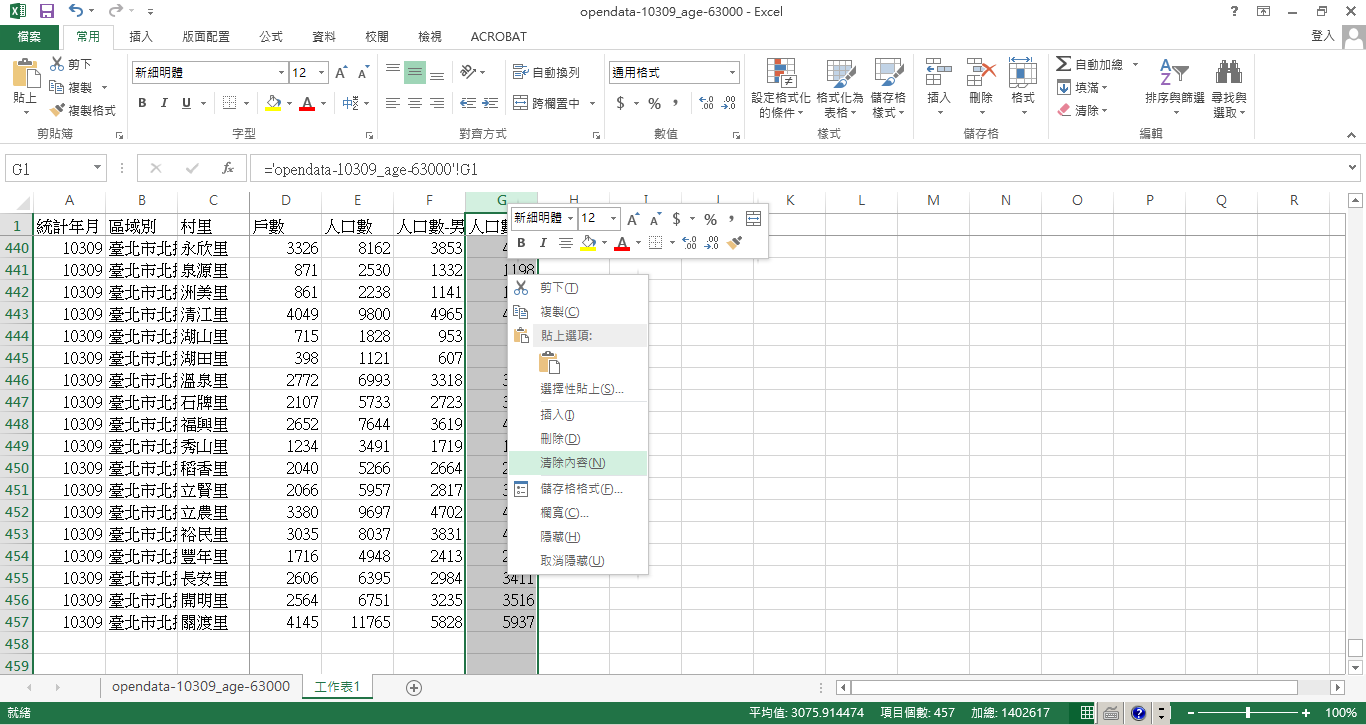Click inside the formula bar text

pyautogui.click(x=700, y=169)
